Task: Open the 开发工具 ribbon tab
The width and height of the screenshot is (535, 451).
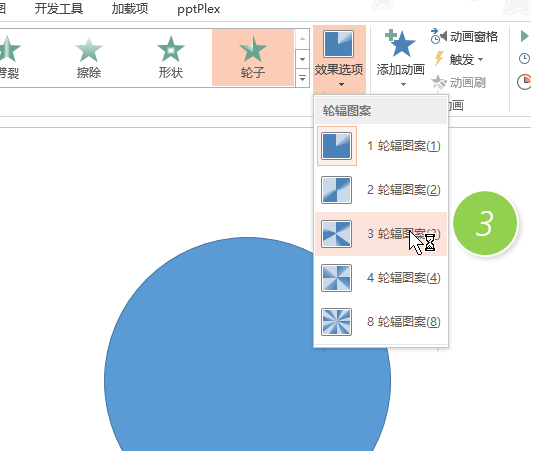Action: coord(59,9)
